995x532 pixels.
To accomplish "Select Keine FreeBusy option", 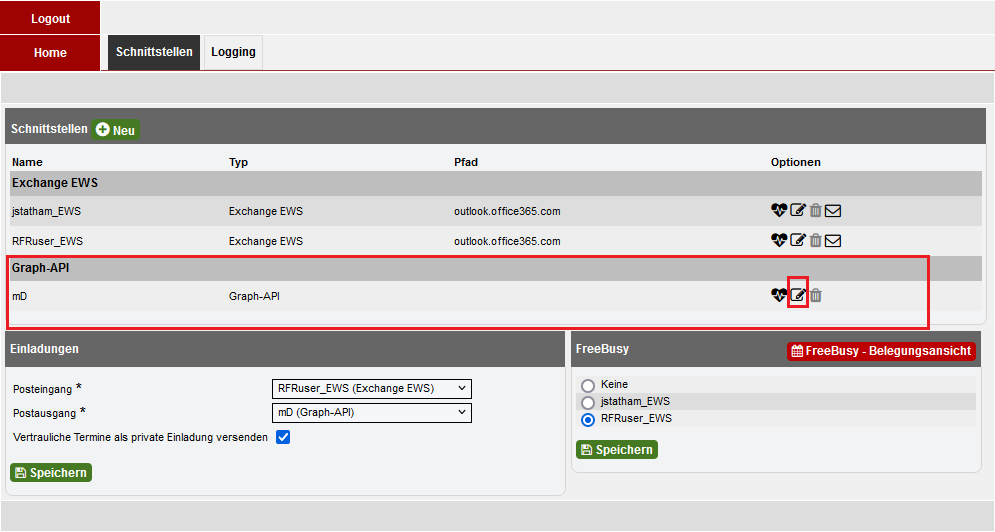I will pos(588,385).
